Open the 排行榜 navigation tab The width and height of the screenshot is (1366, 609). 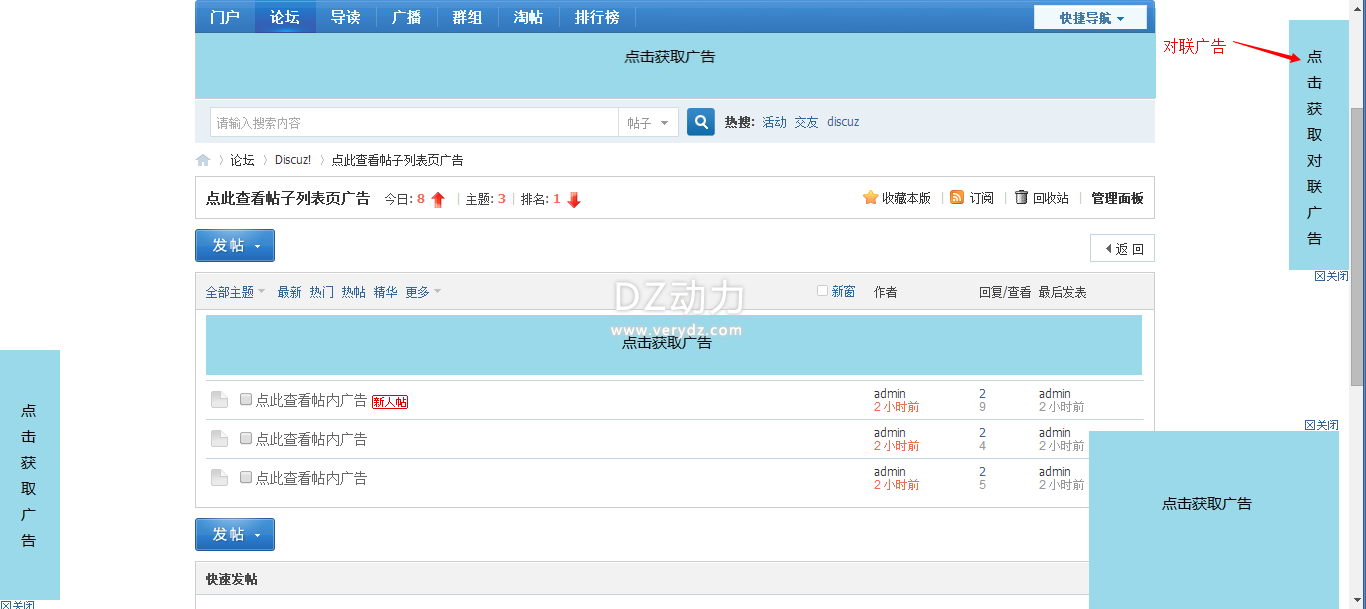point(597,17)
